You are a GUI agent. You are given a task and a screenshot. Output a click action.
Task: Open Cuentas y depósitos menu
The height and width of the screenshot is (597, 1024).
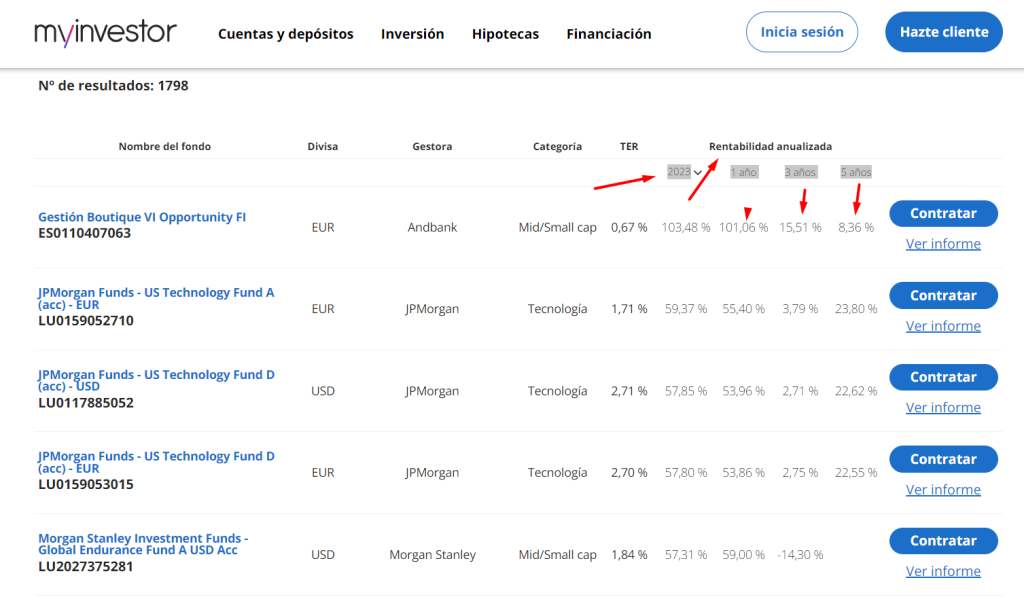(x=285, y=34)
